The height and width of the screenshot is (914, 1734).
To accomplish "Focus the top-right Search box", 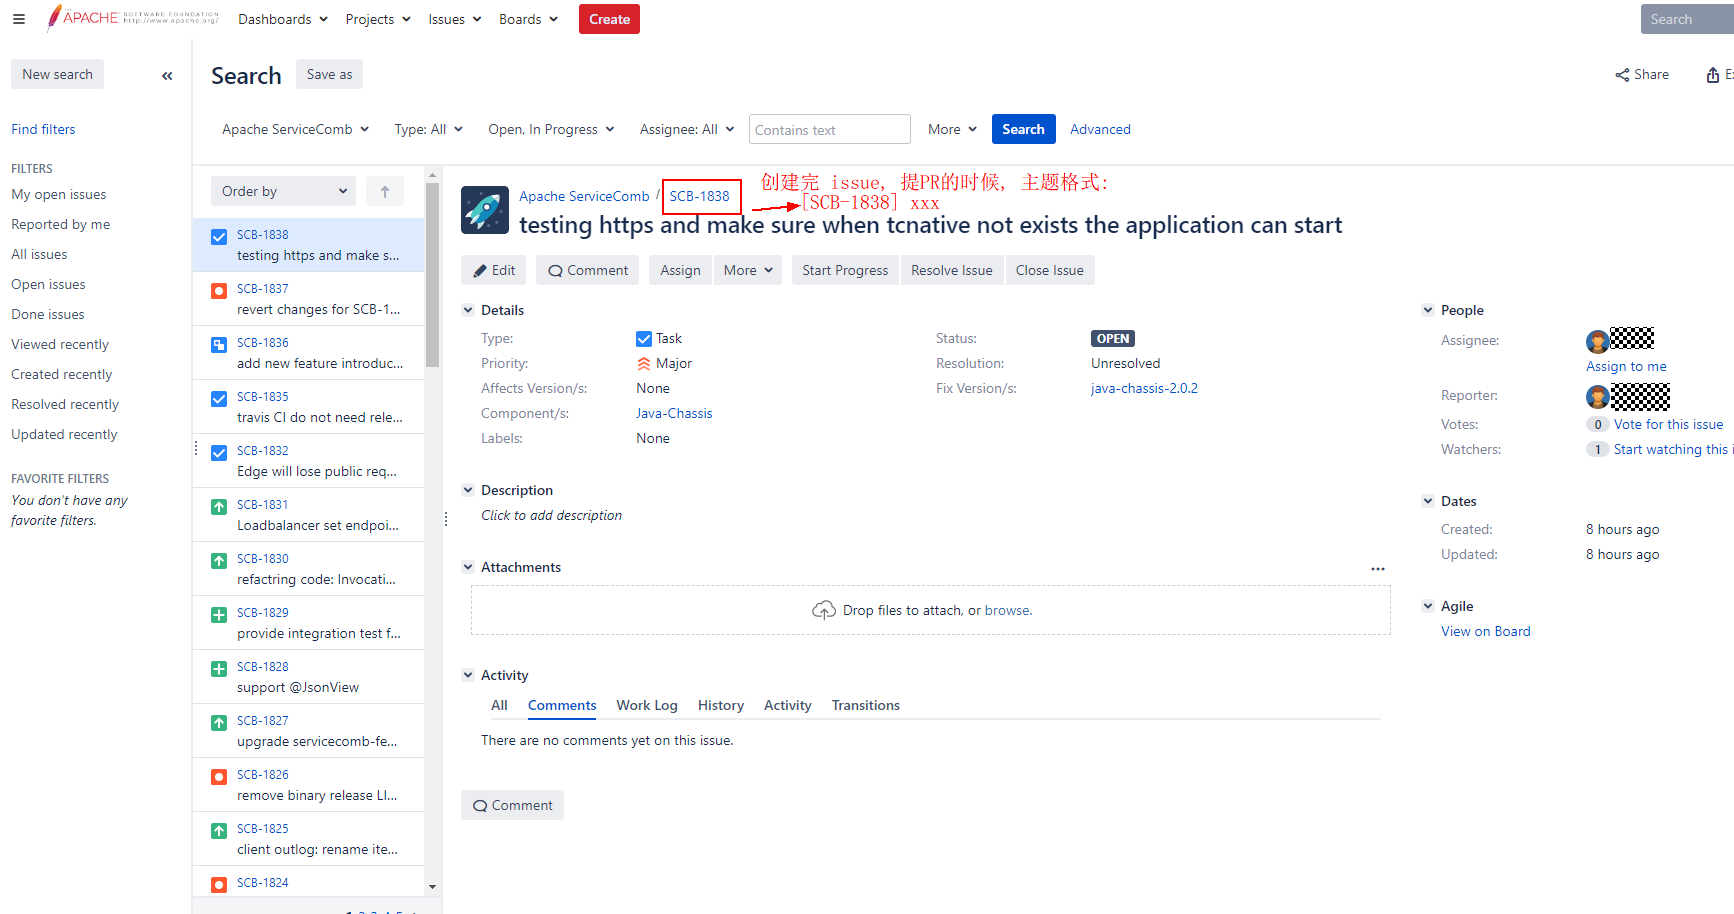I will coord(1687,19).
